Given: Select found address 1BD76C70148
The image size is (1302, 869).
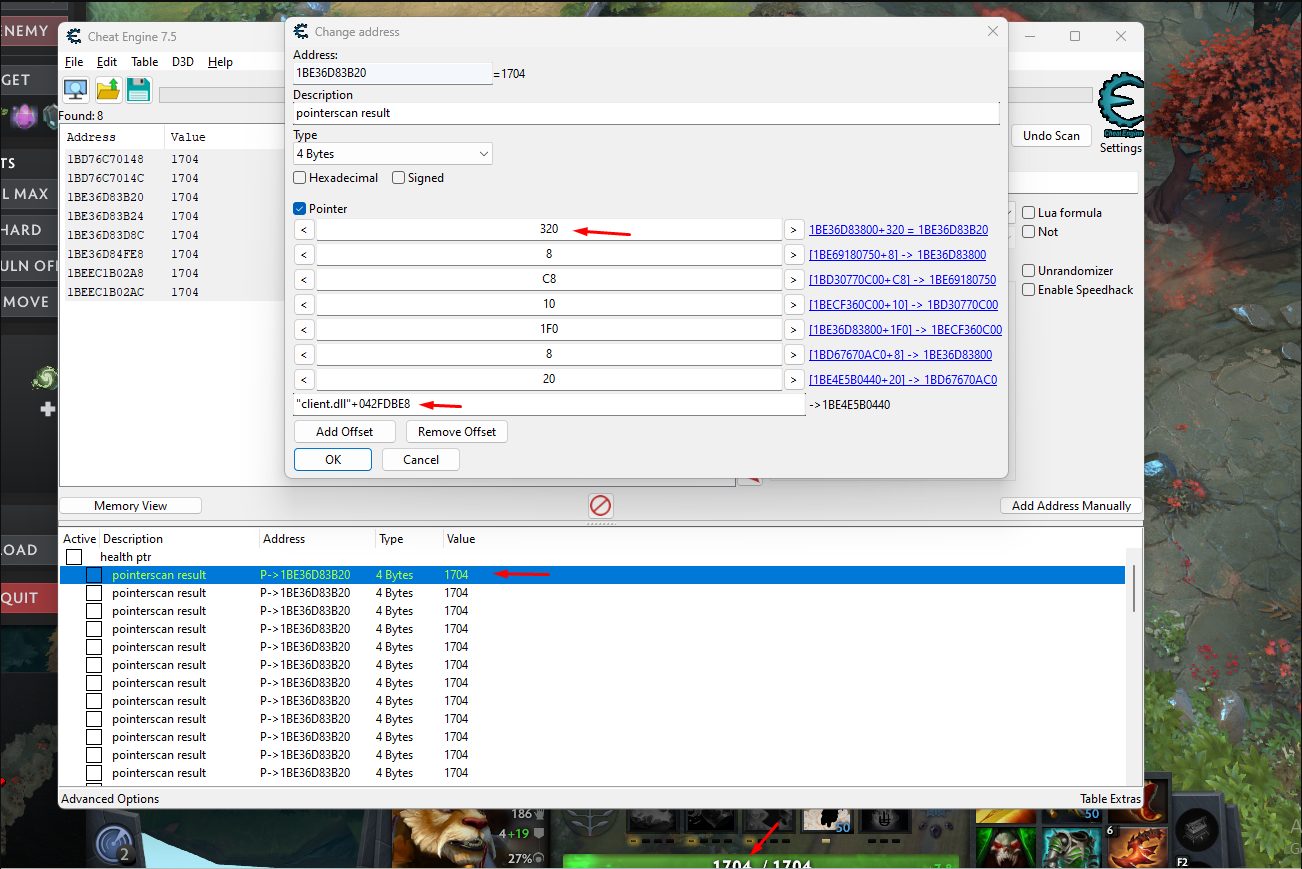Looking at the screenshot, I should (105, 159).
